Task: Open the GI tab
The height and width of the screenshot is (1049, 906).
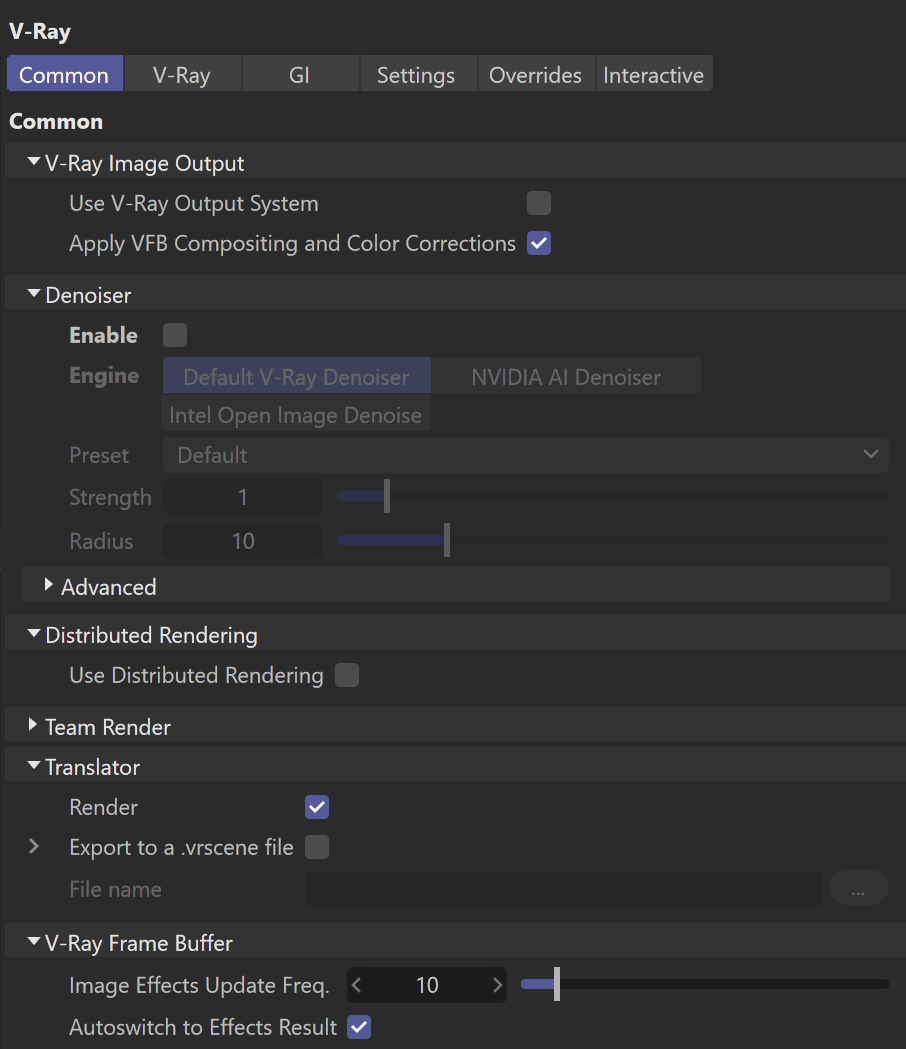Action: (299, 74)
